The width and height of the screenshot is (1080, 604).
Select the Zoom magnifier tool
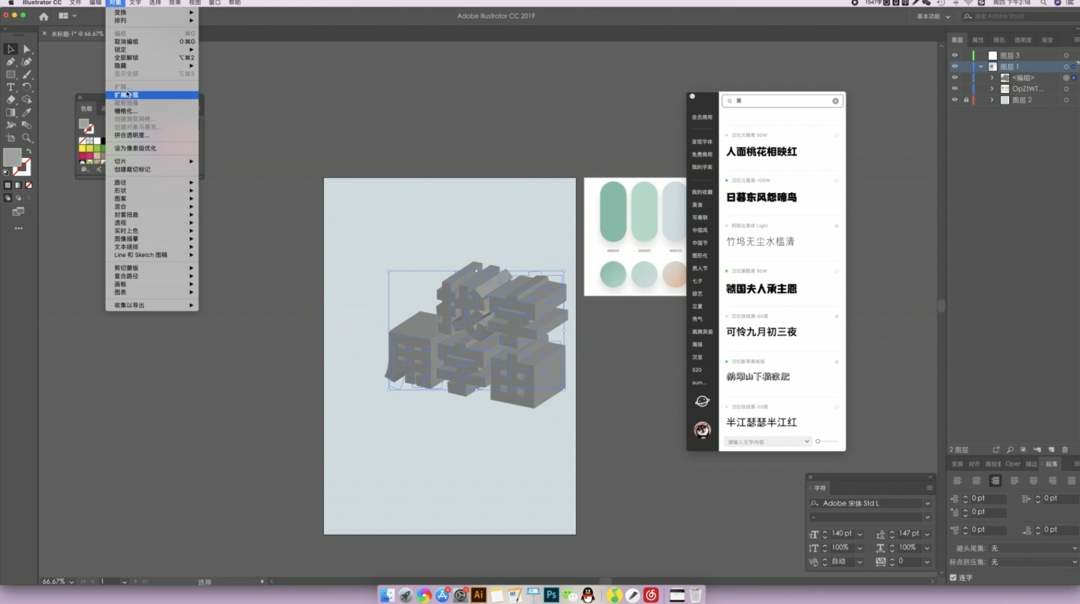pyautogui.click(x=27, y=138)
